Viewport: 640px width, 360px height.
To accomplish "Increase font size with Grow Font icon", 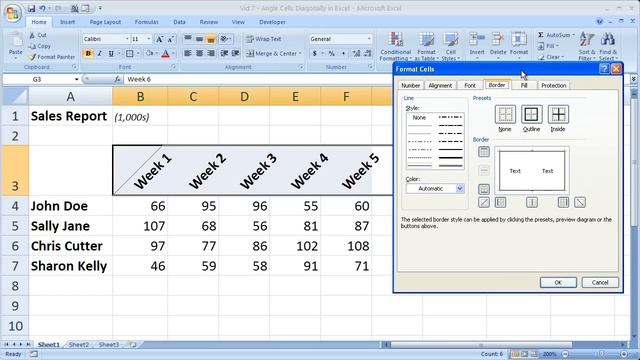I will (x=160, y=39).
